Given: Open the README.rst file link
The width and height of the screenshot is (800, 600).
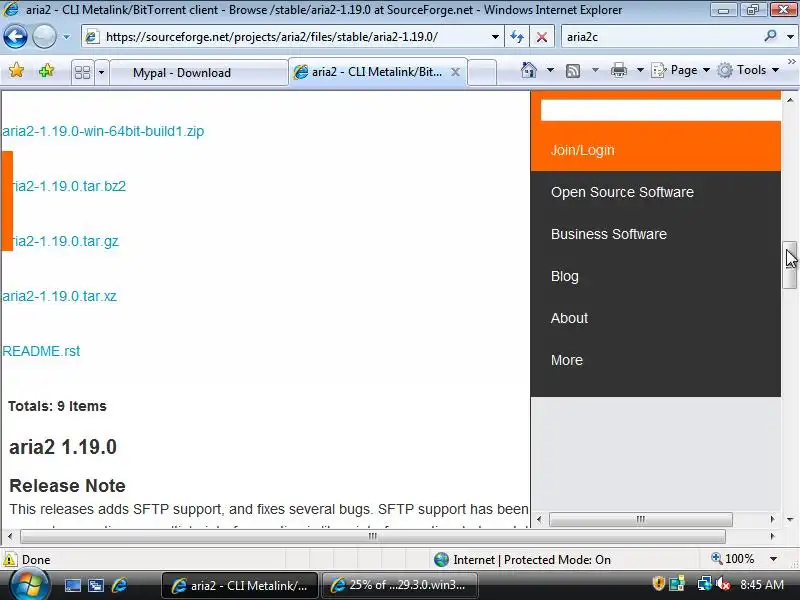Looking at the screenshot, I should [x=41, y=352].
